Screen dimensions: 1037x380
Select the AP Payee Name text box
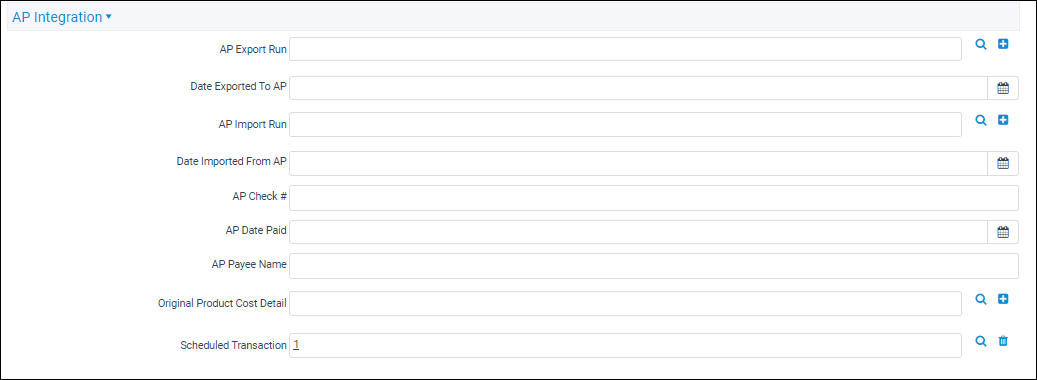[654, 266]
